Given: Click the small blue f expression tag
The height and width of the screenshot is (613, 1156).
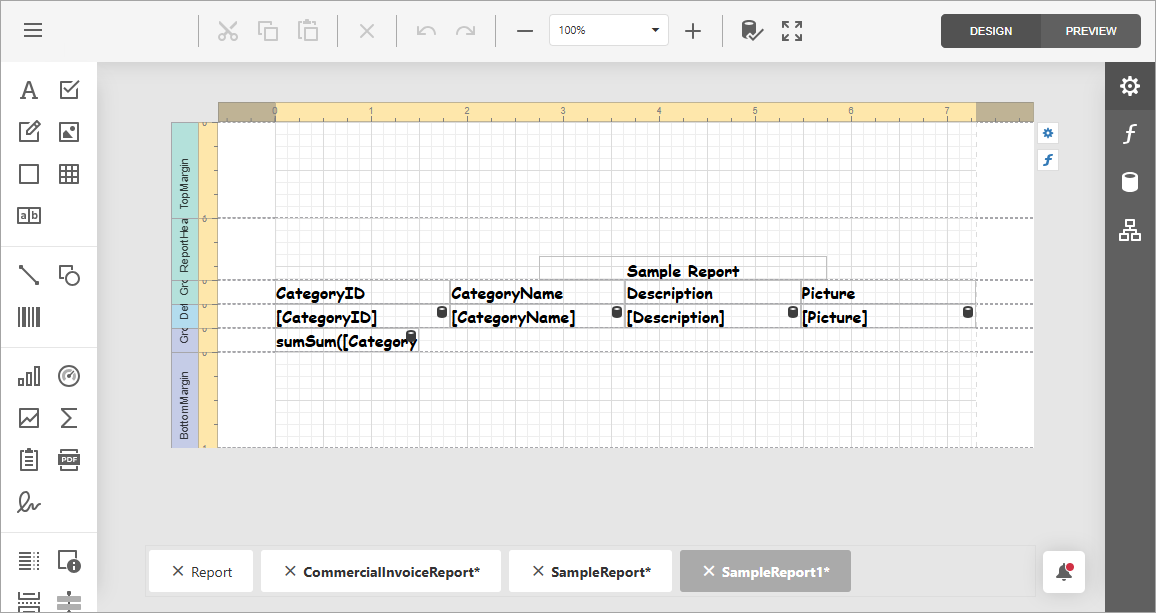Looking at the screenshot, I should (1048, 160).
